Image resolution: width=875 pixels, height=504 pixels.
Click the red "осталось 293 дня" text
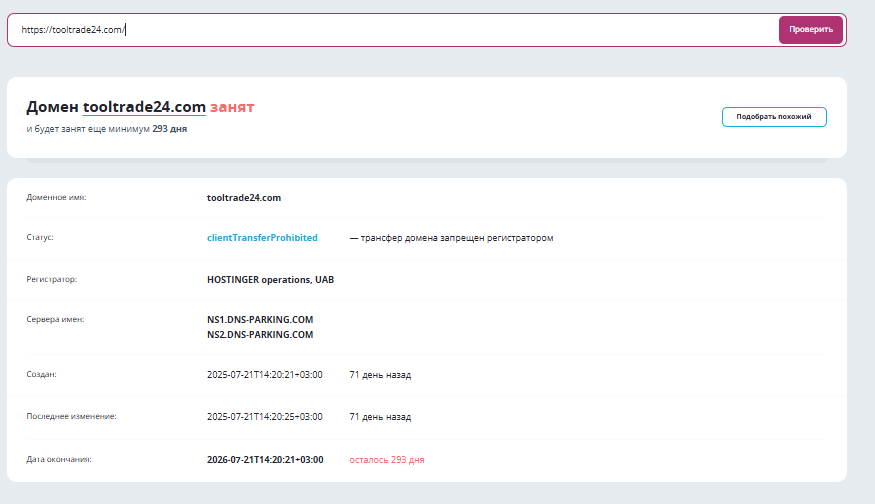[x=387, y=460]
